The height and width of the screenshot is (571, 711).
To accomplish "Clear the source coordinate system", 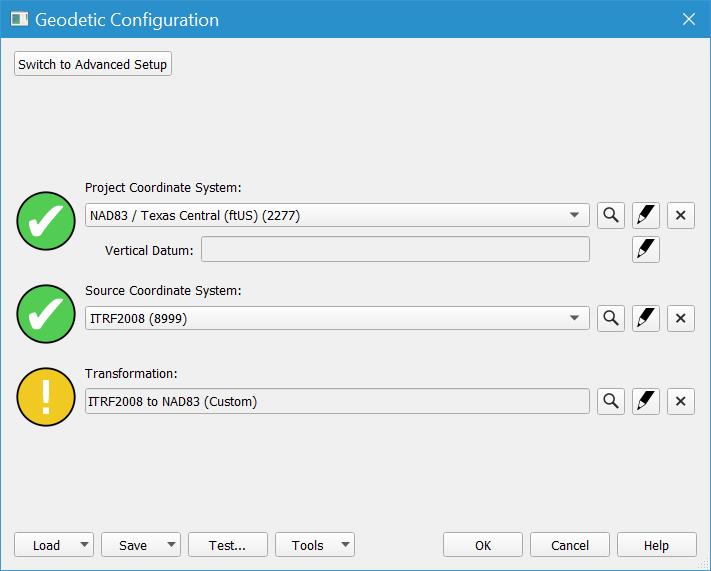I will pyautogui.click(x=681, y=318).
